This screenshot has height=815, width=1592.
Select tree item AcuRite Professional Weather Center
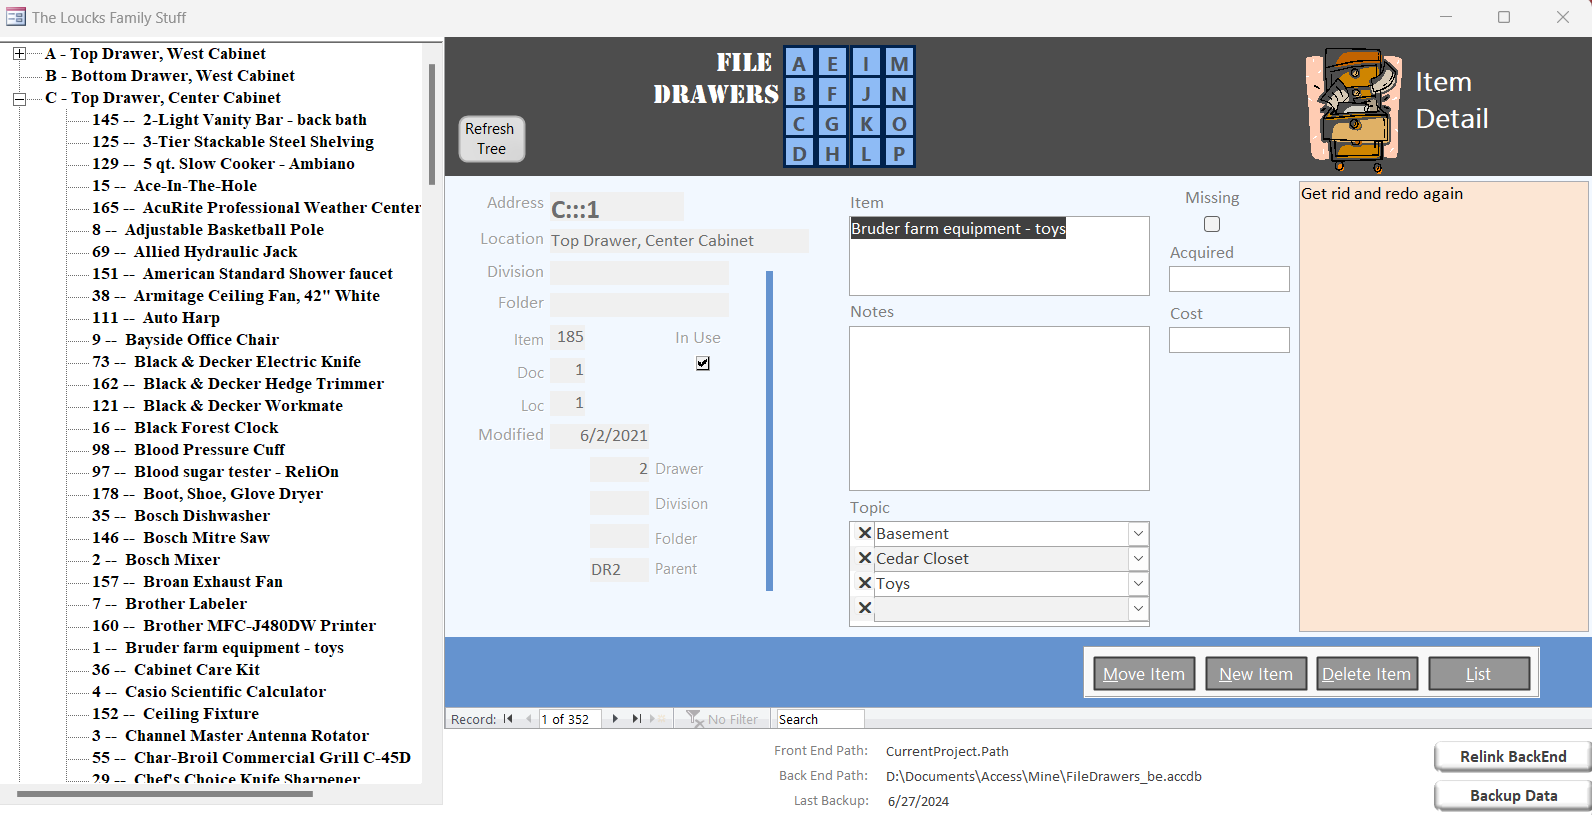tap(256, 208)
